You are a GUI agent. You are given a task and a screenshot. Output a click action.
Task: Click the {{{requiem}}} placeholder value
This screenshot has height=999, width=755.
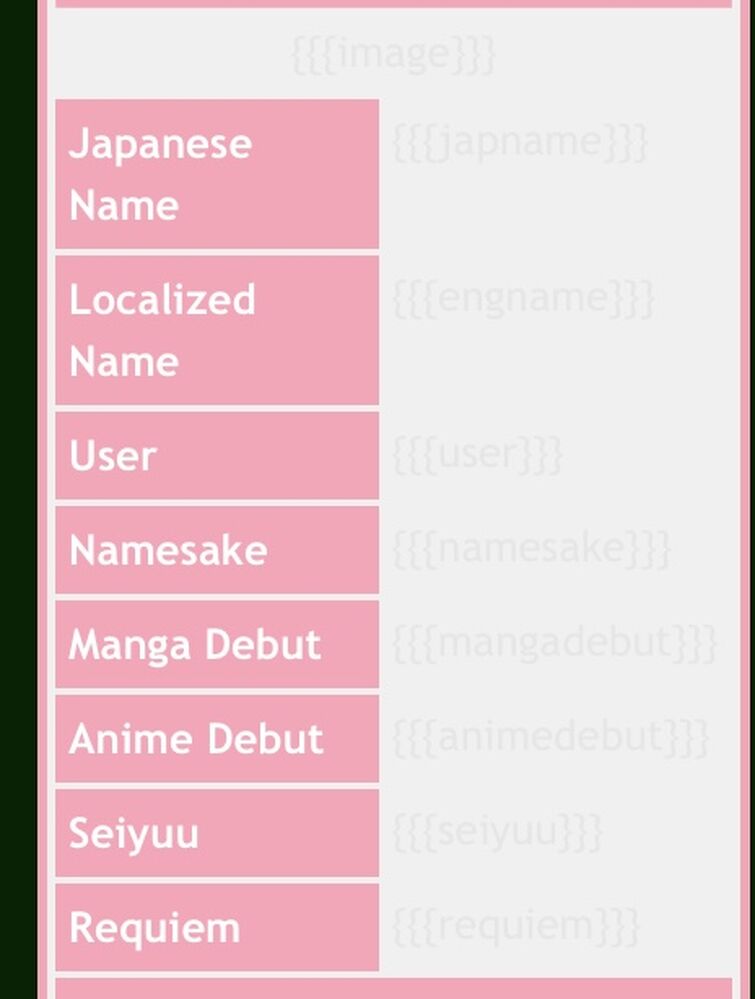pos(516,926)
